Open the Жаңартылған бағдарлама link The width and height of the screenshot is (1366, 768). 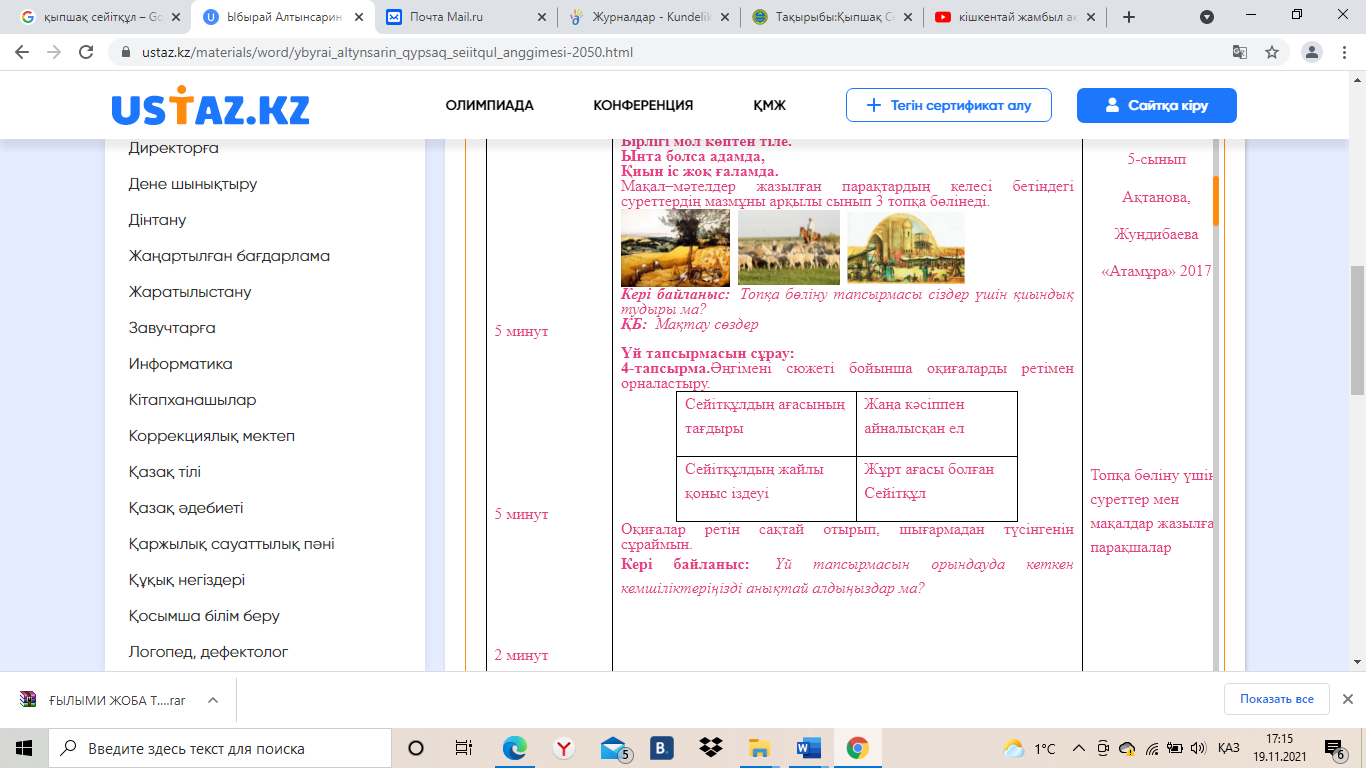[229, 256]
